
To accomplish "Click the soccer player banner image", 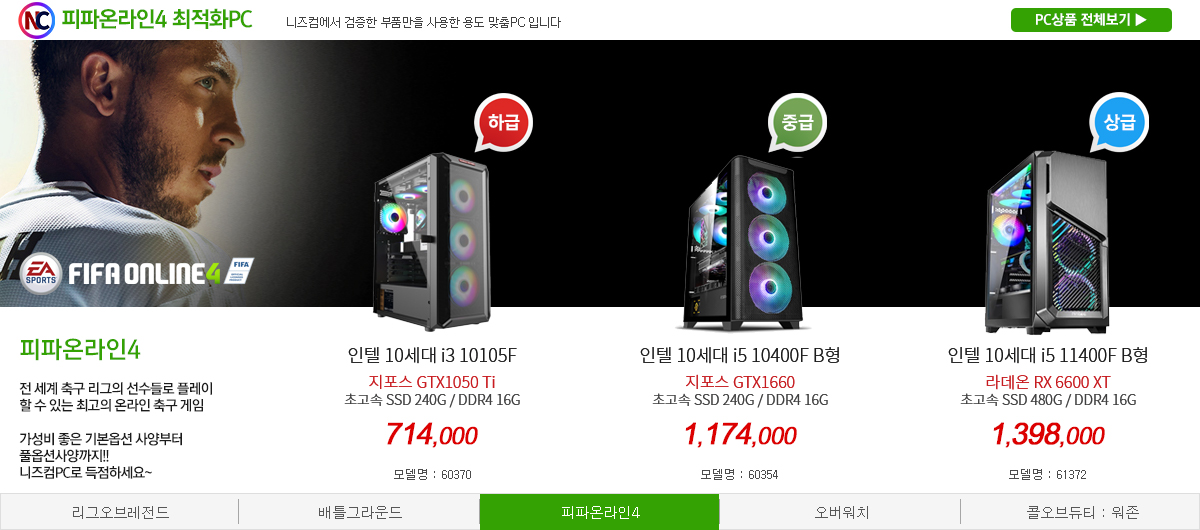I will pyautogui.click(x=160, y=173).
